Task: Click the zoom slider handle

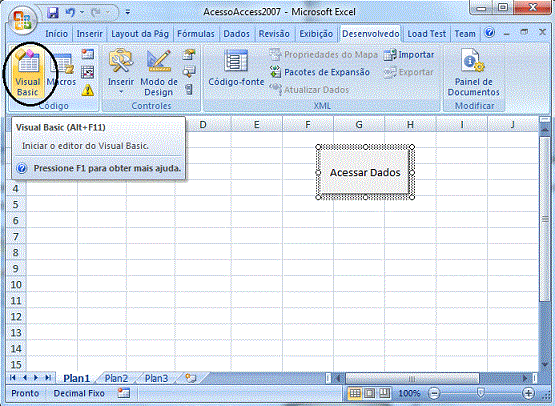Action: click(x=480, y=393)
